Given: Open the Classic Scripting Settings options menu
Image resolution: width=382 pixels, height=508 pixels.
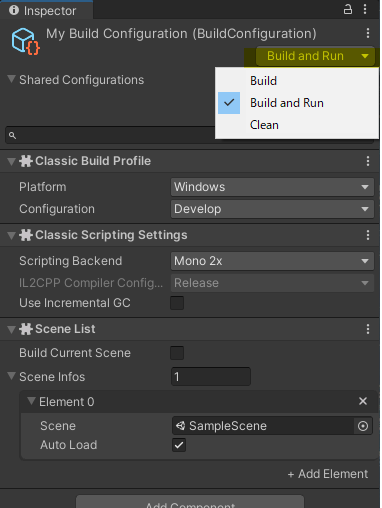Looking at the screenshot, I should pyautogui.click(x=368, y=235).
